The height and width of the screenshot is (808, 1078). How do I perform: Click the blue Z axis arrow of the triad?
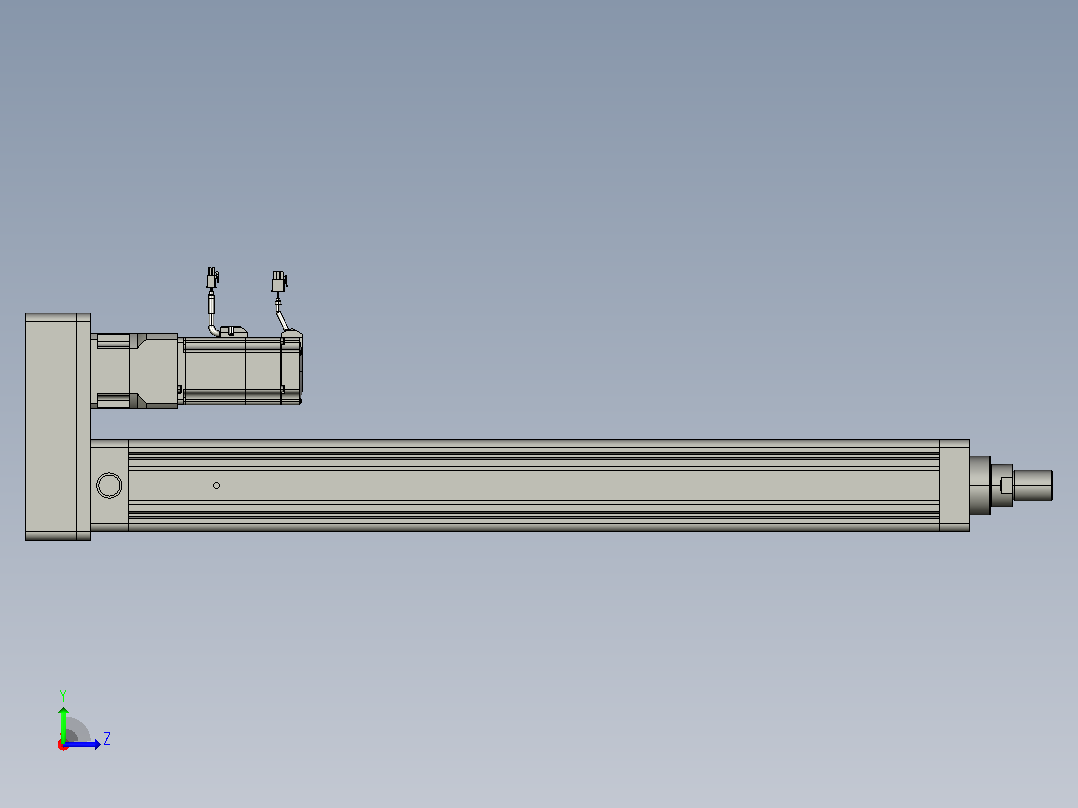(x=83, y=744)
